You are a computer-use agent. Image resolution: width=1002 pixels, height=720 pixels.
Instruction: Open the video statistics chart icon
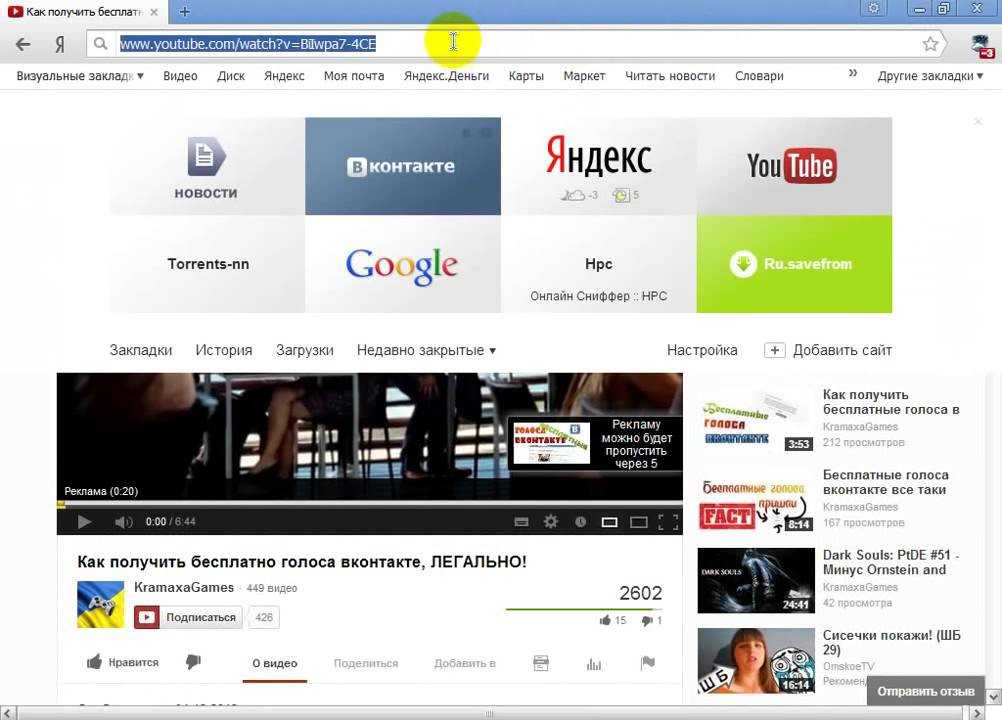594,664
